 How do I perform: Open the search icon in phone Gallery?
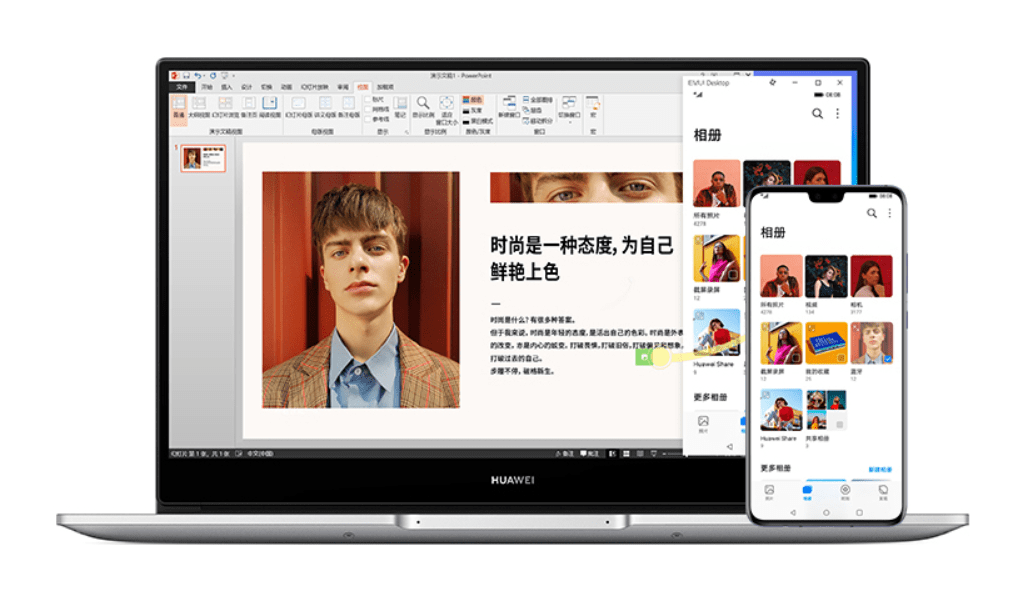pos(871,213)
